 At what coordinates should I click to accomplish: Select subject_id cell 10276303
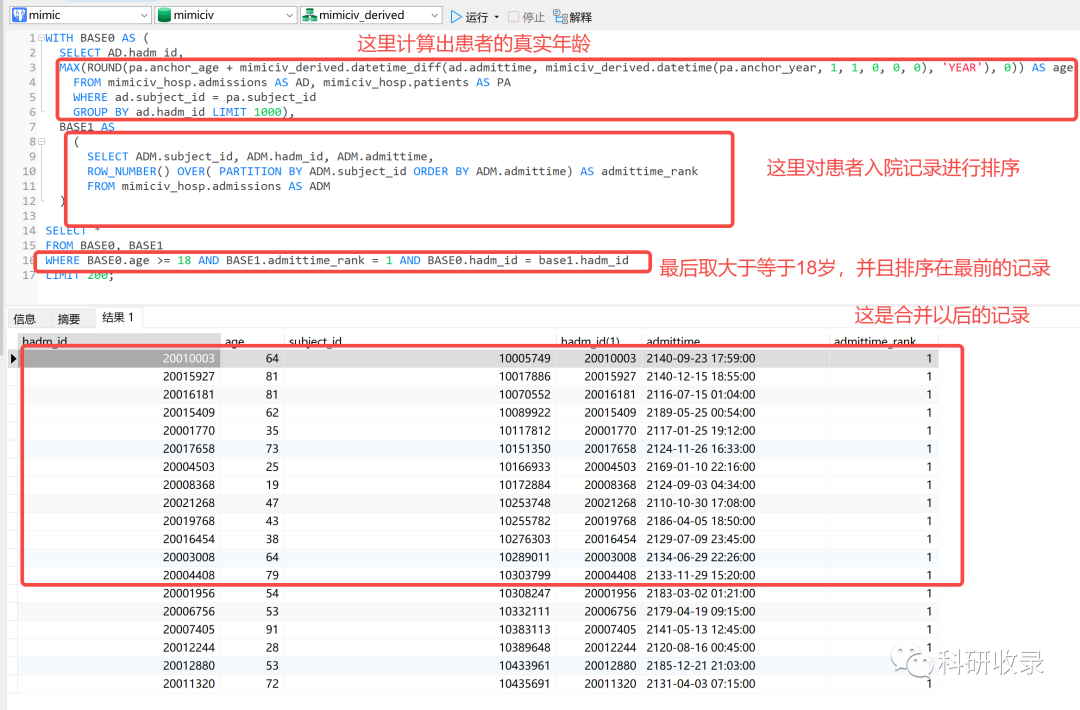(x=419, y=539)
